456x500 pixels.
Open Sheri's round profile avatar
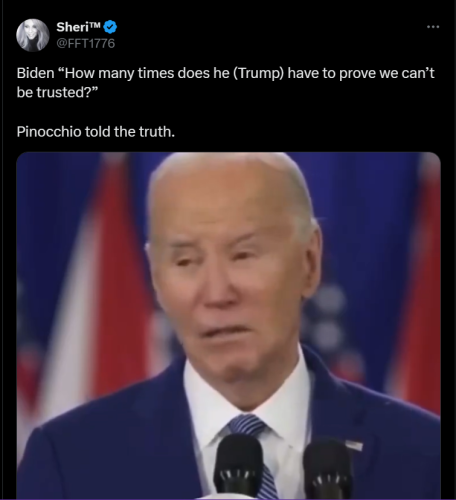33,35
